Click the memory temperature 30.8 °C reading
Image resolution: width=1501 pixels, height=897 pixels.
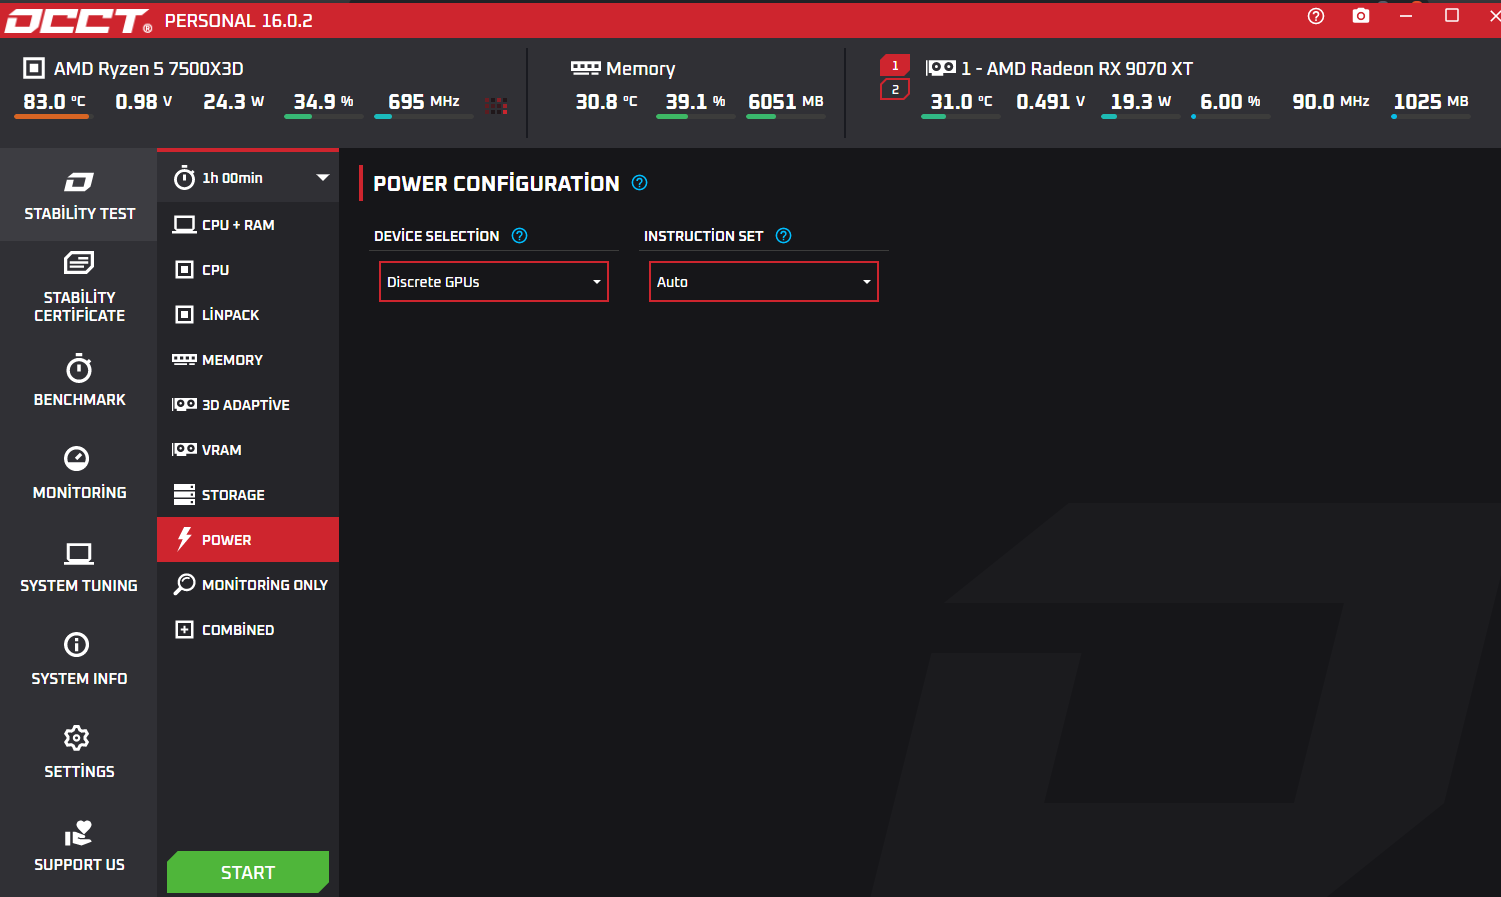[606, 102]
